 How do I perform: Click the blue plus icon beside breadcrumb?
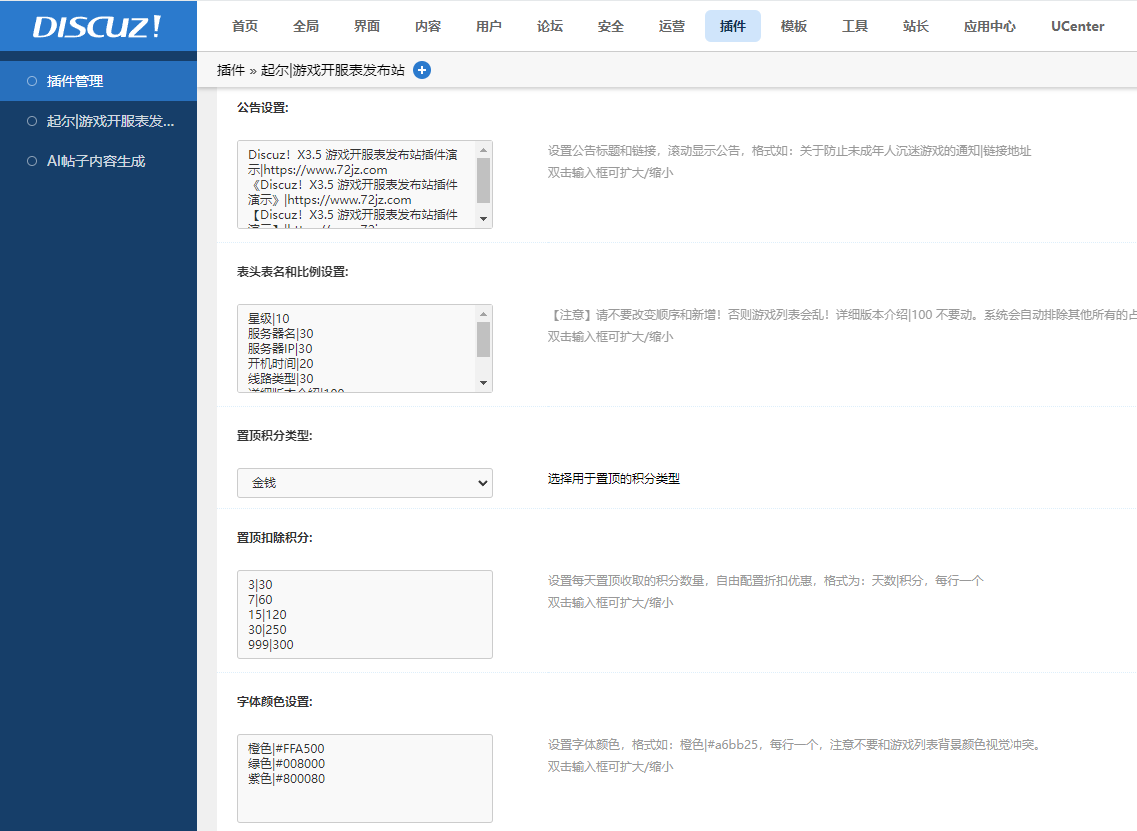[x=421, y=70]
